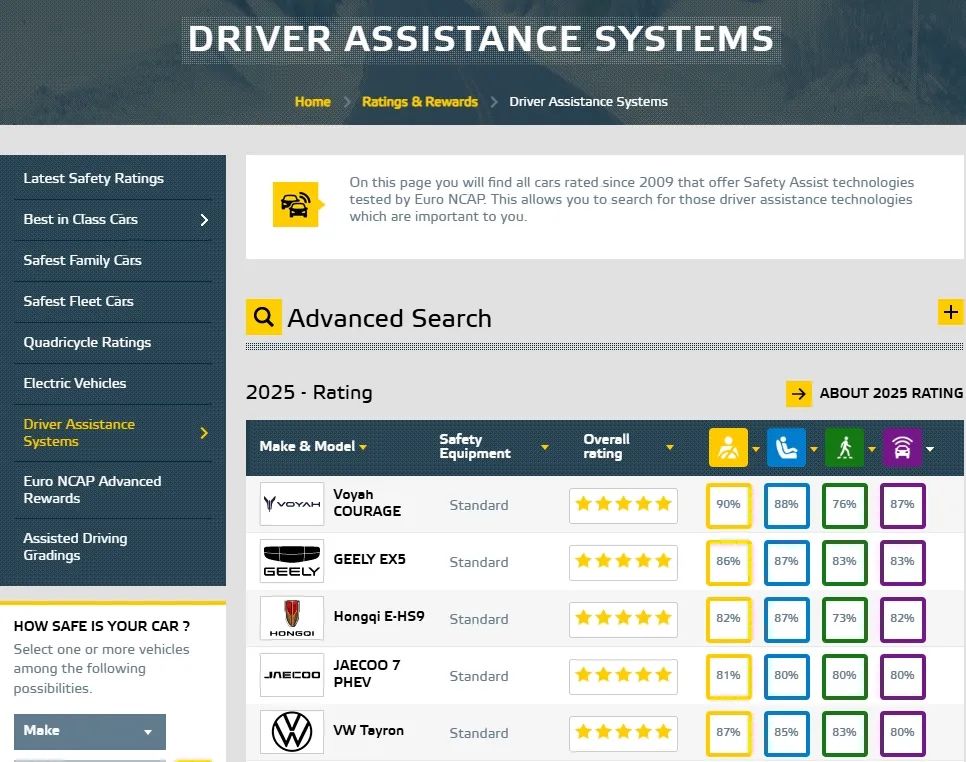966x762 pixels.
Task: Click the Advanced Search magnifier icon
Action: pyautogui.click(x=264, y=317)
